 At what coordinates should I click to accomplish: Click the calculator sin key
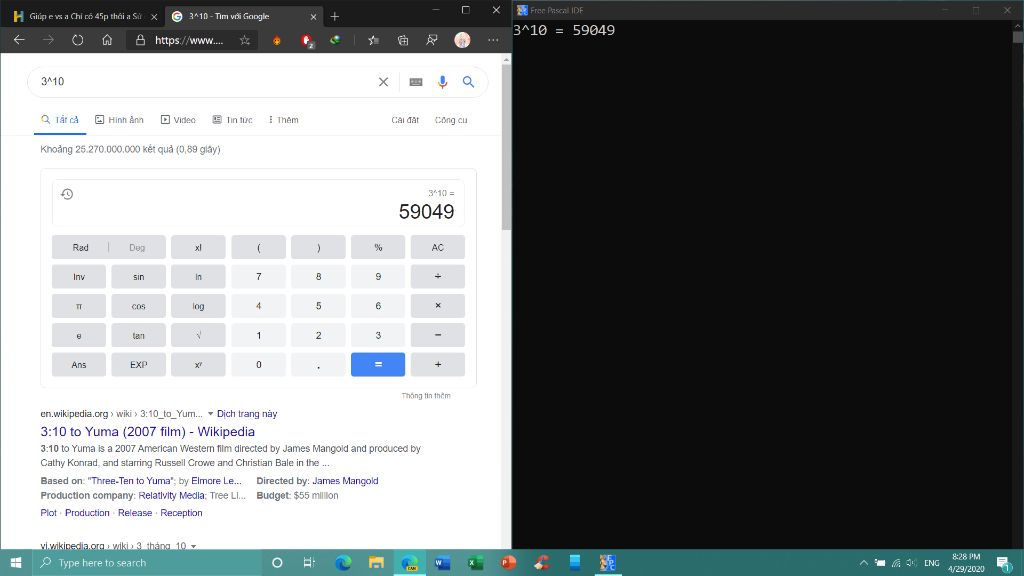tap(138, 277)
